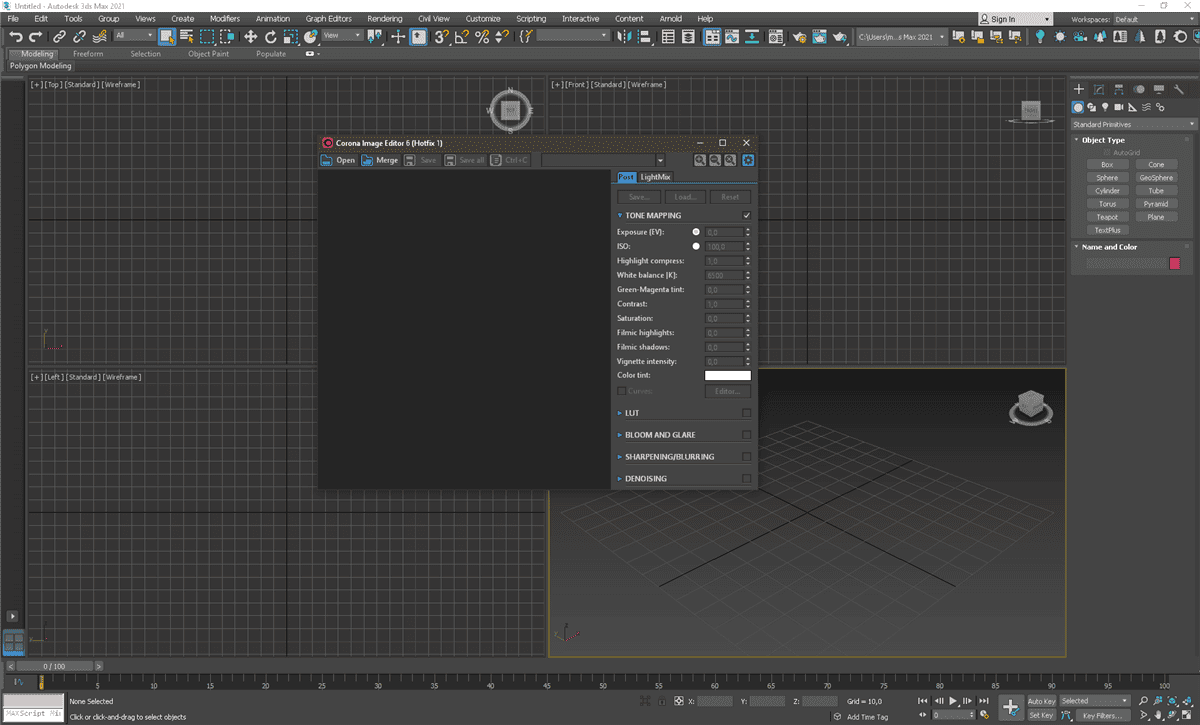Create a Sphere primitive
This screenshot has width=1200, height=725.
(x=1106, y=177)
